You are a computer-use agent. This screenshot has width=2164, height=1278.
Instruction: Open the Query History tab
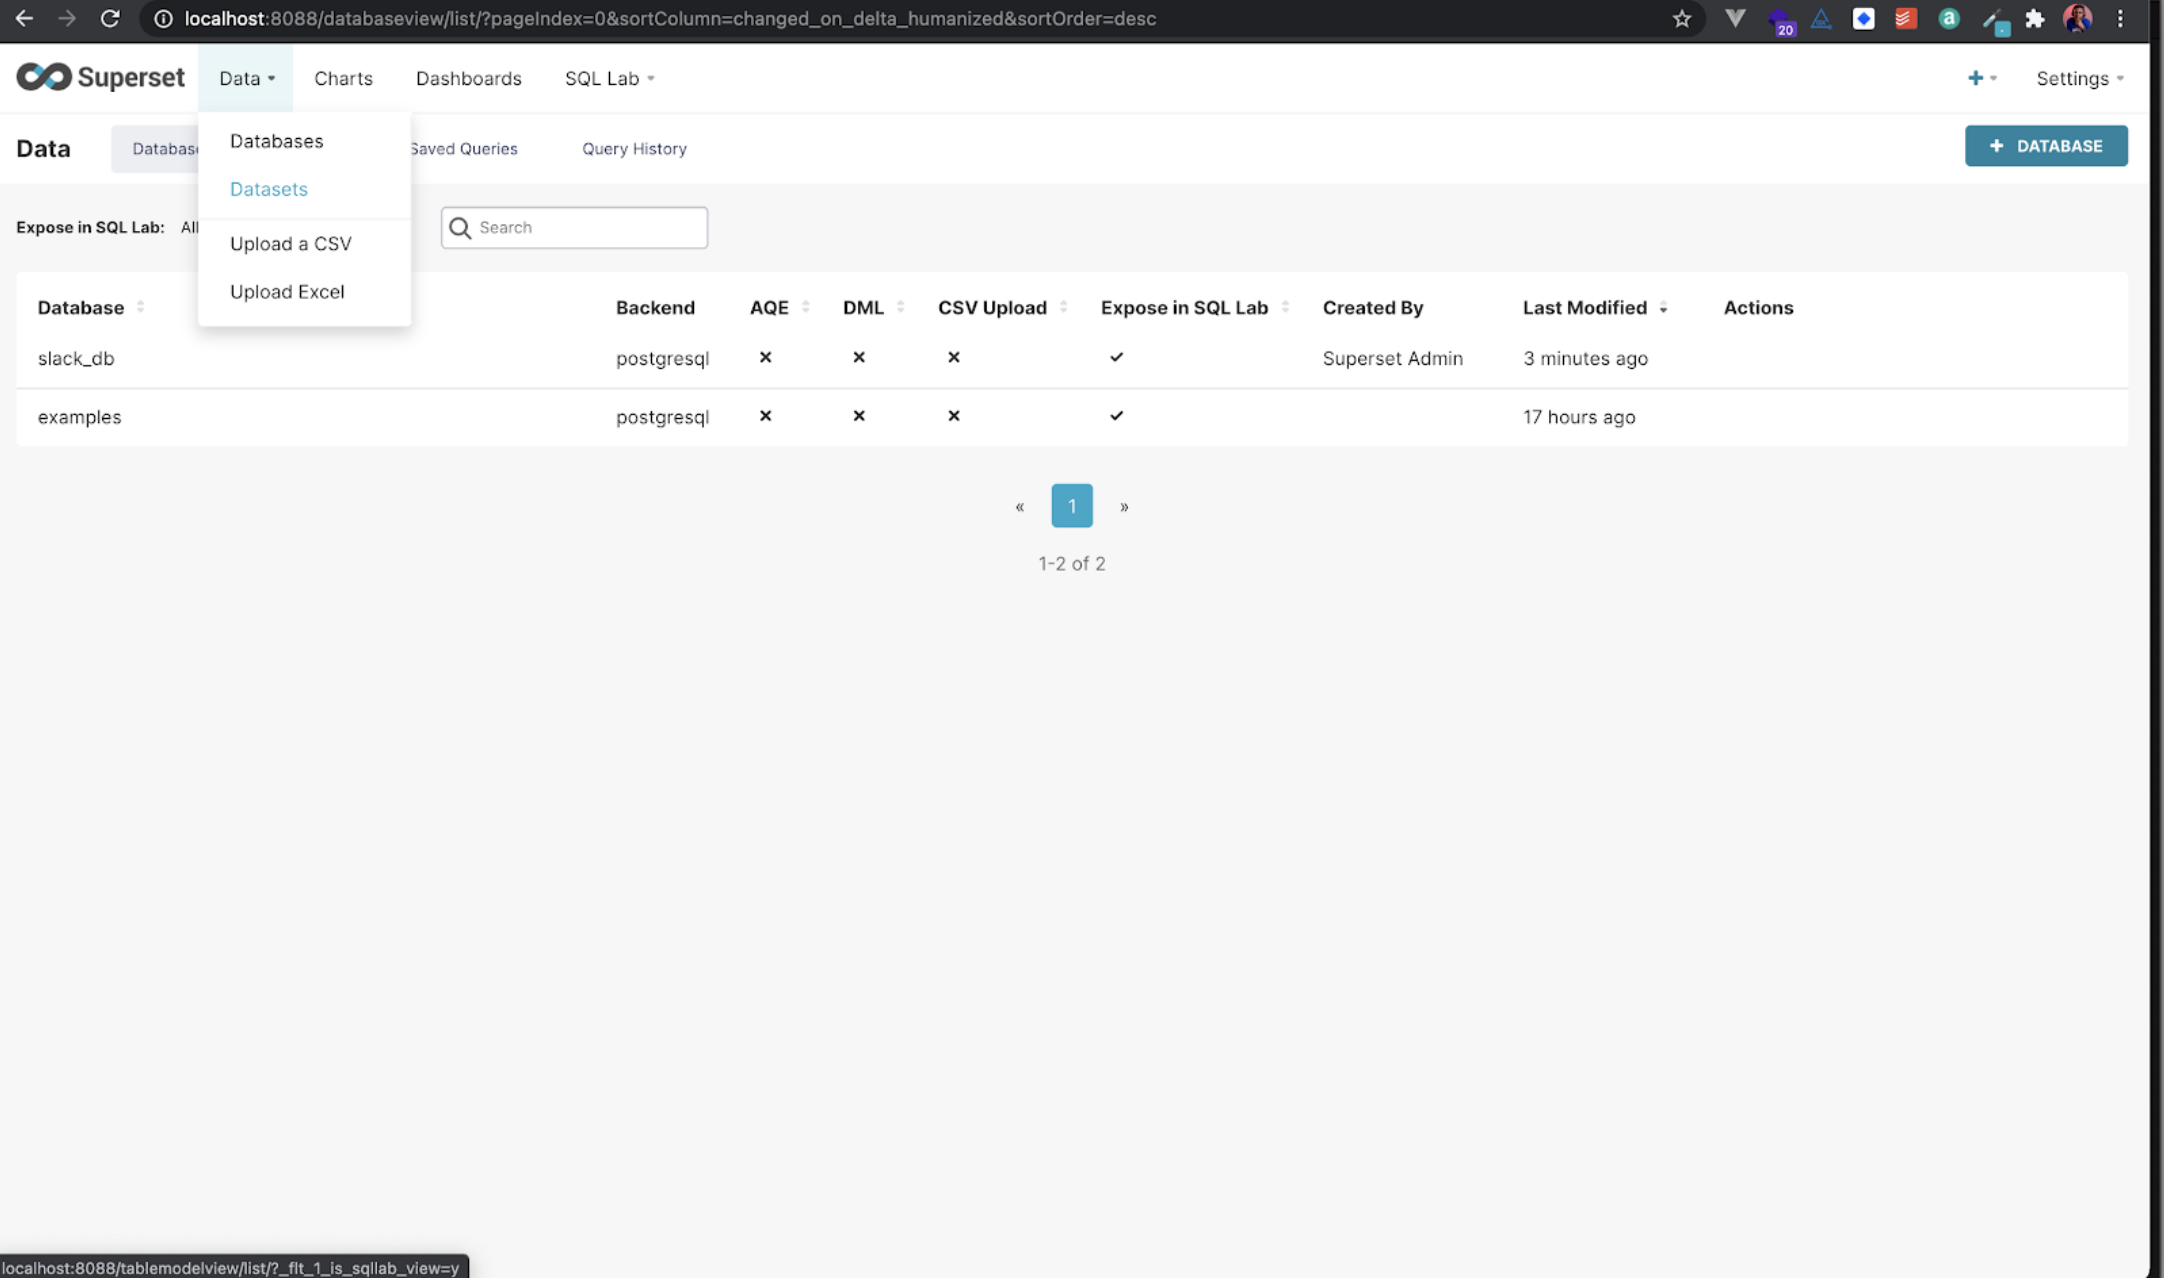pos(634,149)
